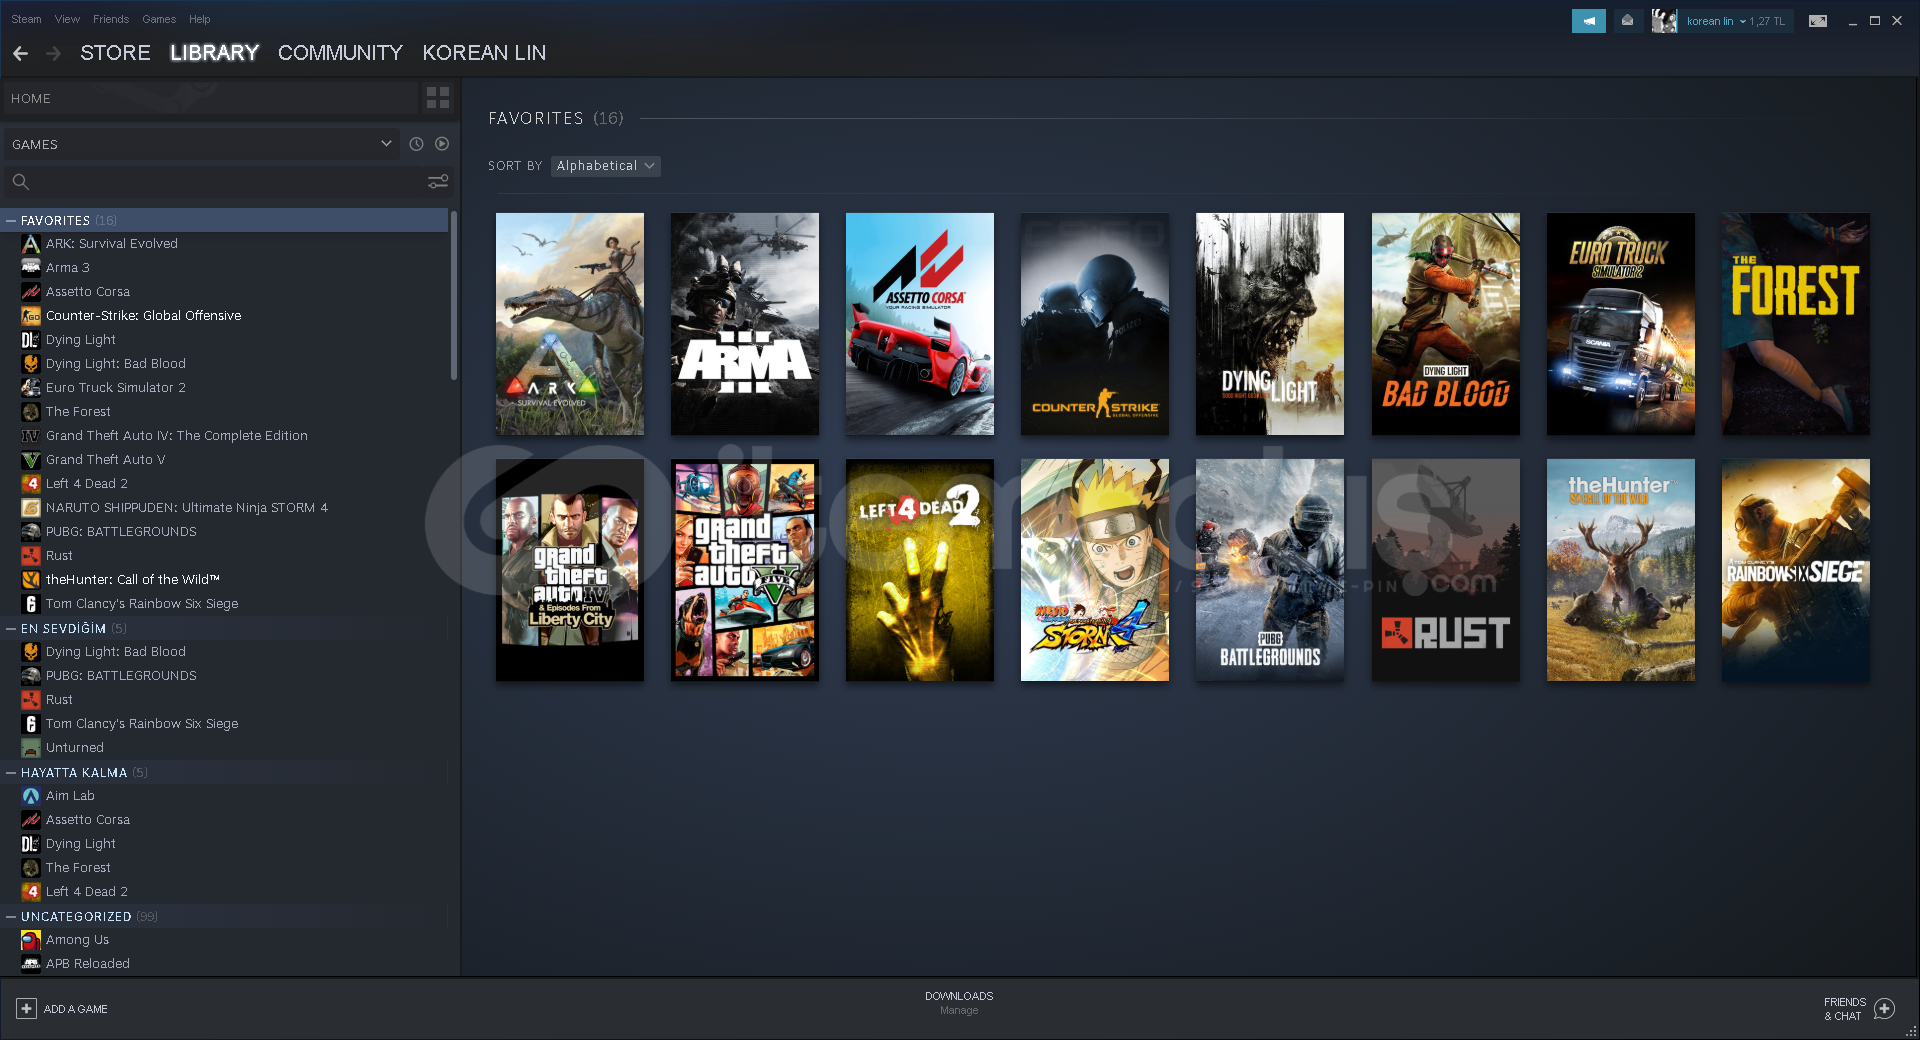
Task: Go to library HOME
Action: tap(210, 98)
